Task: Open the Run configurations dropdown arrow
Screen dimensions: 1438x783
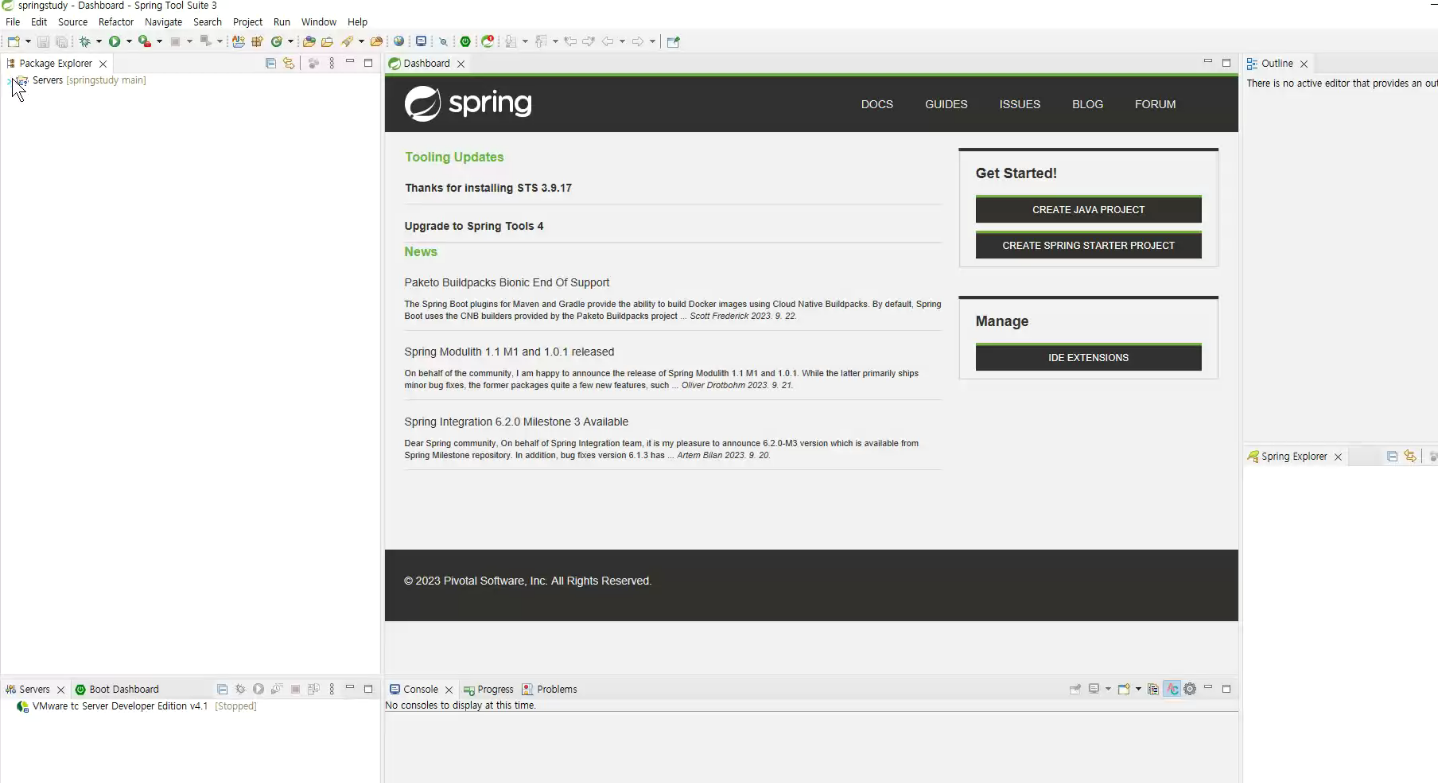Action: click(x=129, y=42)
